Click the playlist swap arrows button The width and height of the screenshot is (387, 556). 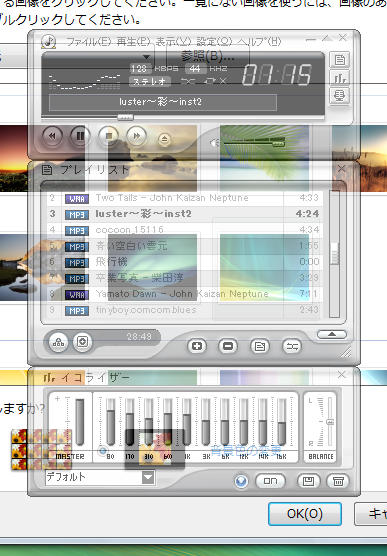(x=292, y=346)
